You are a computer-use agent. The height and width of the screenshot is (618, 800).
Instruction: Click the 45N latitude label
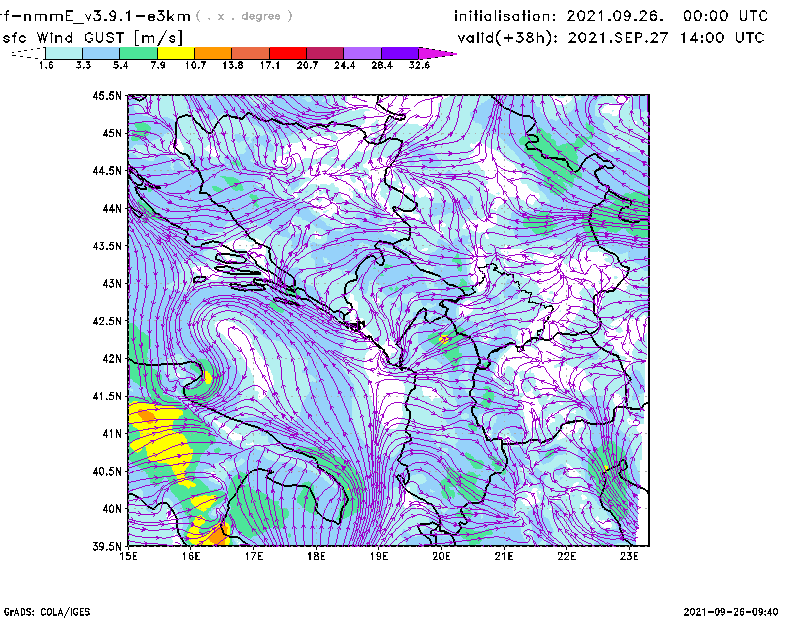pos(112,133)
